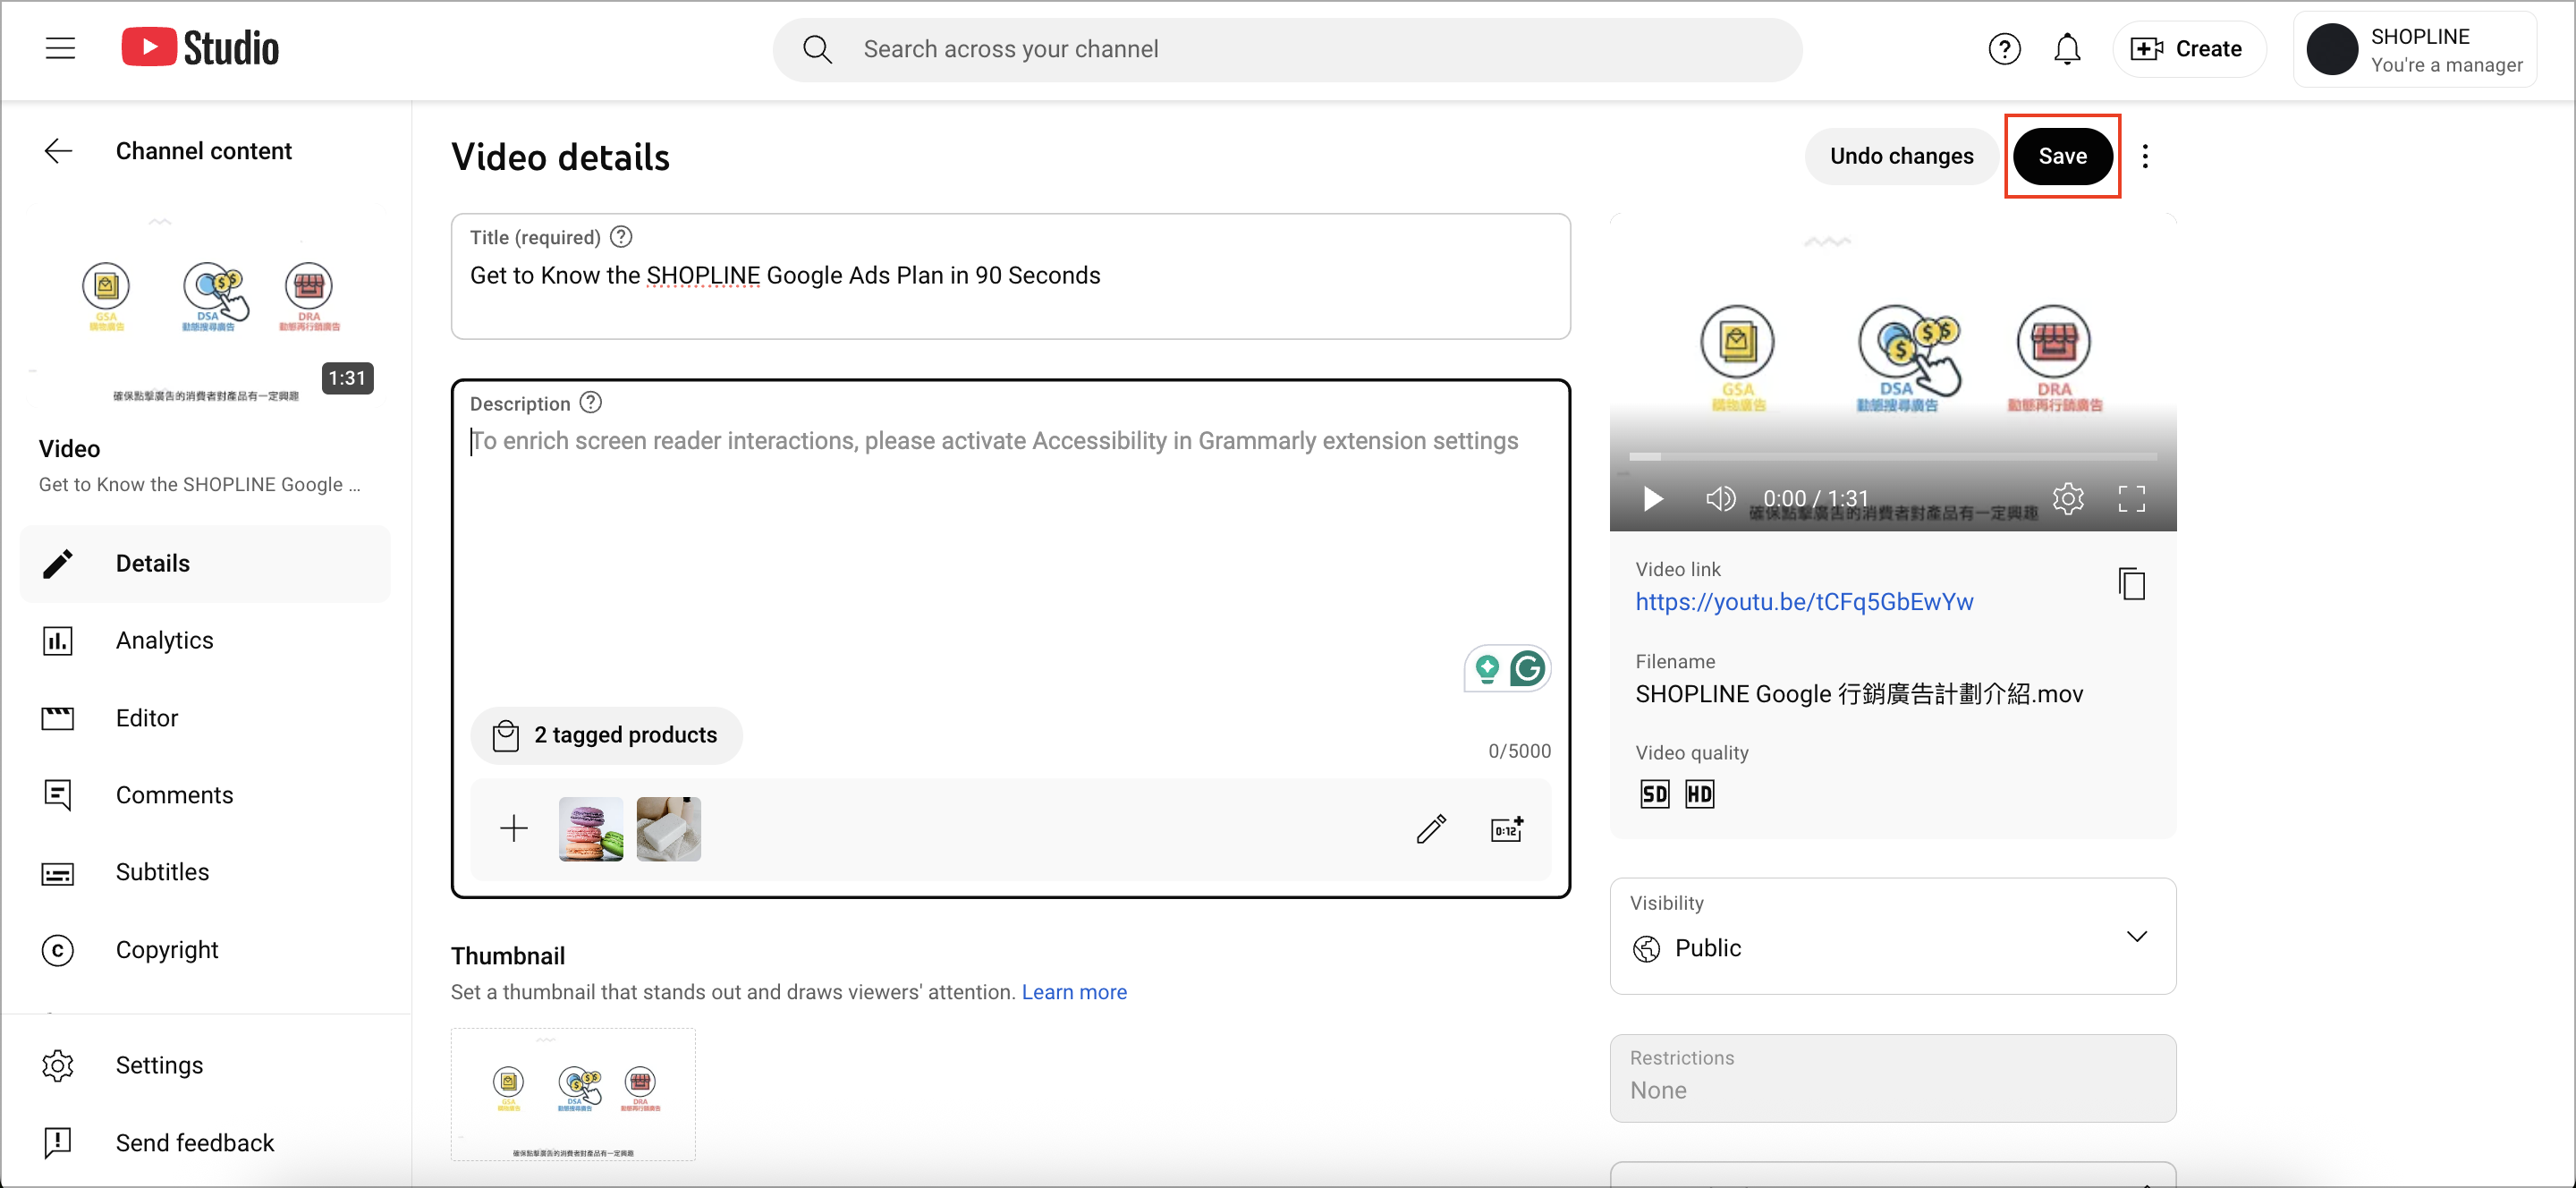Image resolution: width=2576 pixels, height=1188 pixels.
Task: Click the video preview progress bar
Action: [1892, 456]
